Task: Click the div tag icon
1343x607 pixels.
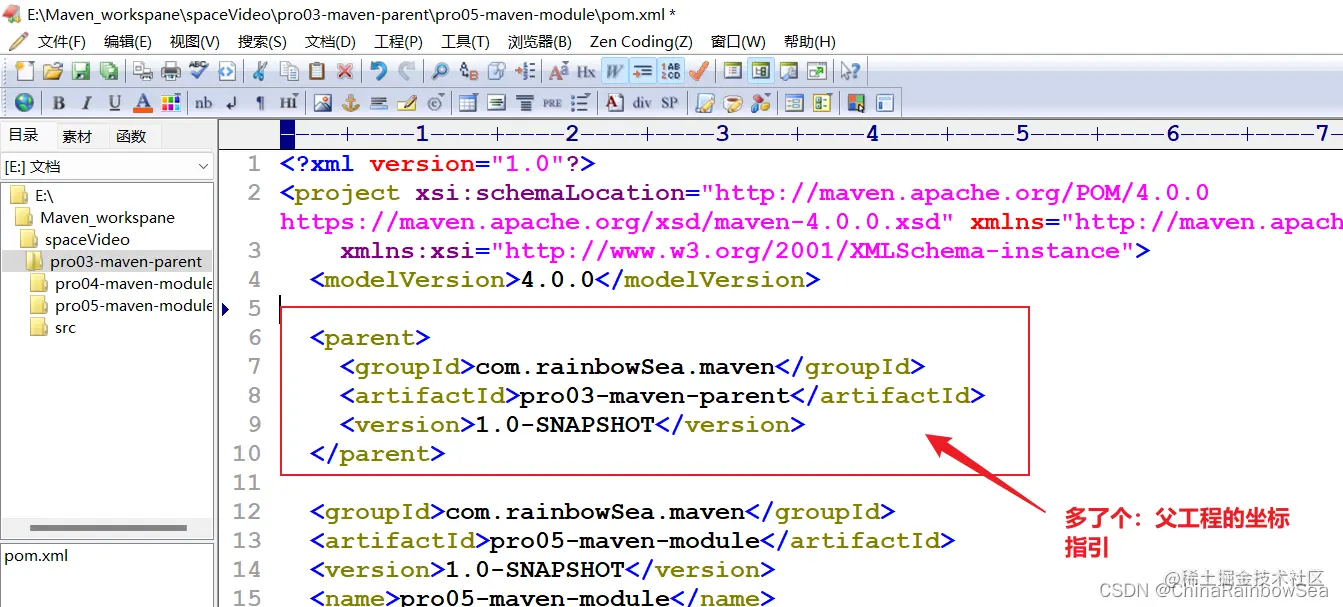Action: pos(642,102)
